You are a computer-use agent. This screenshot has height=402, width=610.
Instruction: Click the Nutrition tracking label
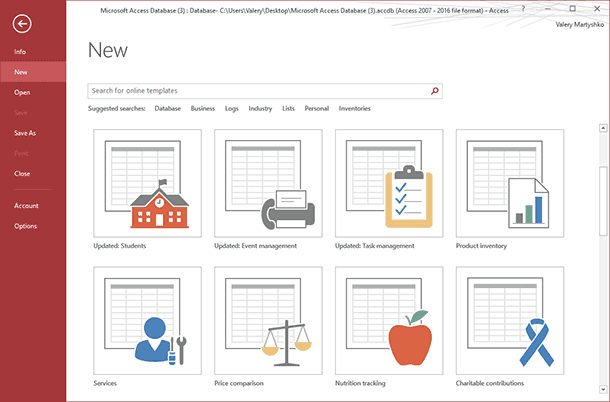coord(360,383)
